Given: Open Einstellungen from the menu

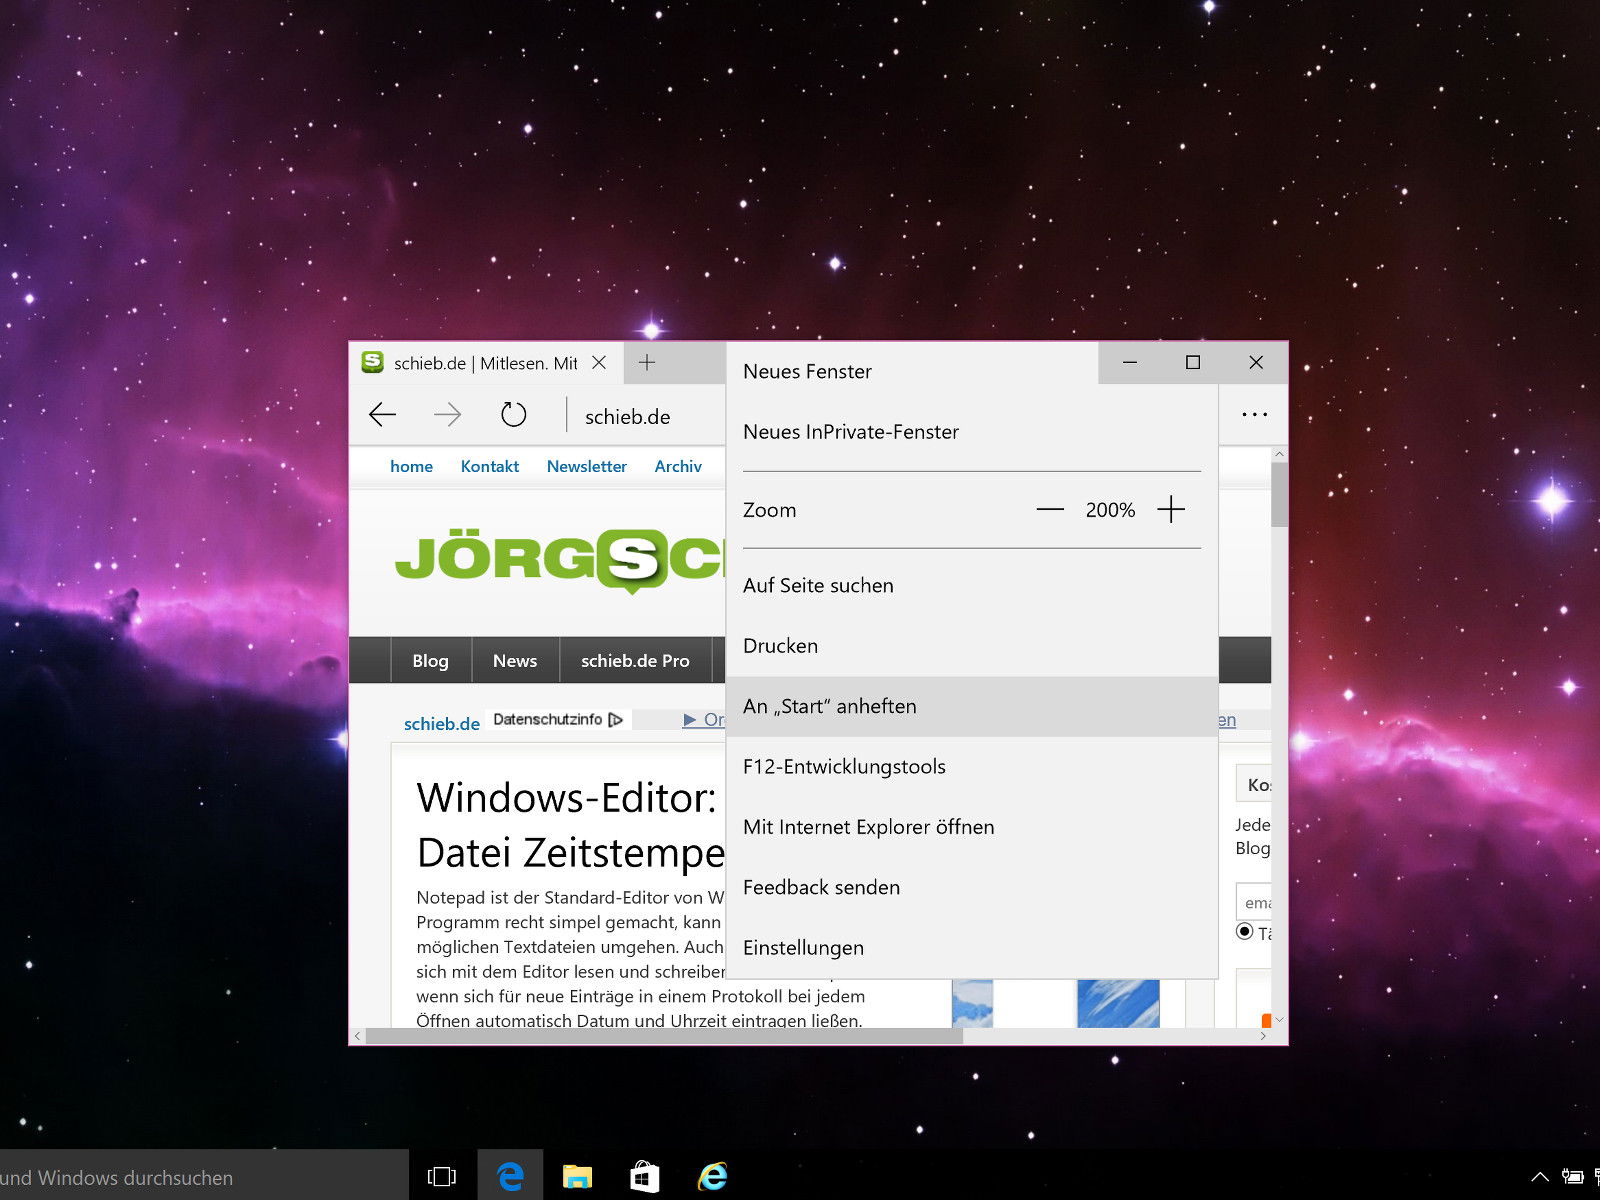Looking at the screenshot, I should [x=972, y=948].
